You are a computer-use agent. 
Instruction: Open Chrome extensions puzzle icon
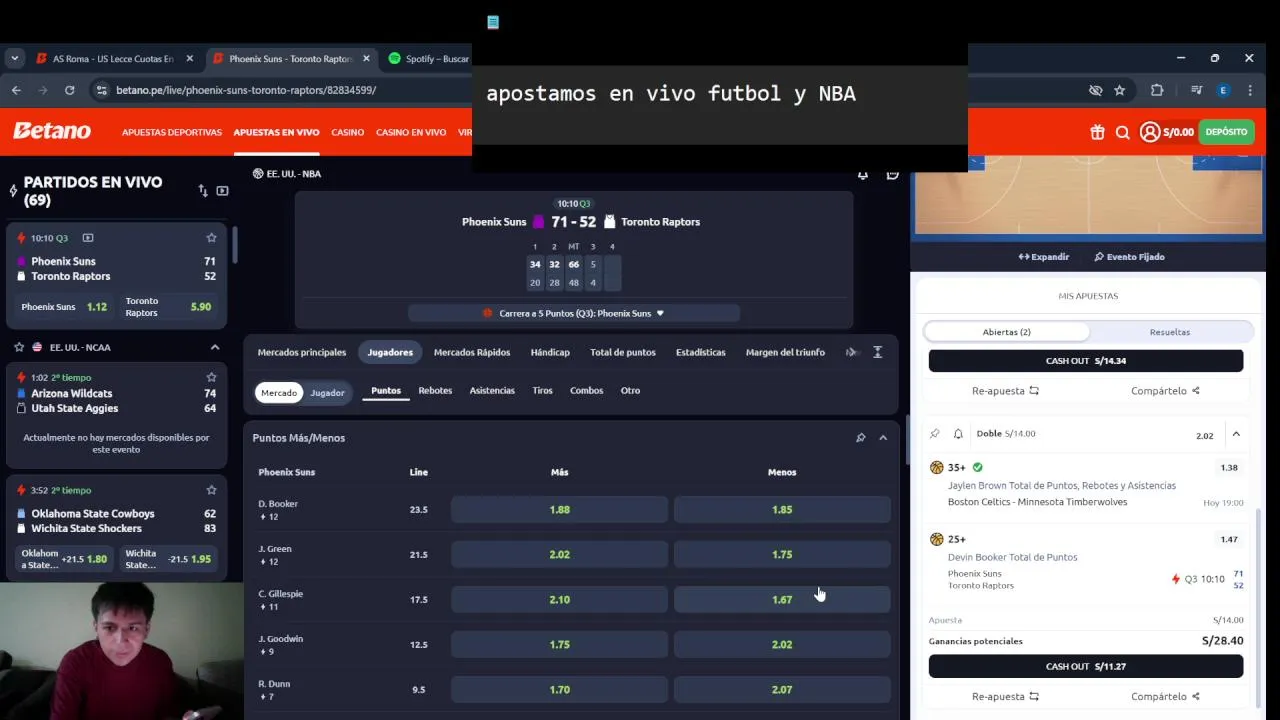(1157, 90)
